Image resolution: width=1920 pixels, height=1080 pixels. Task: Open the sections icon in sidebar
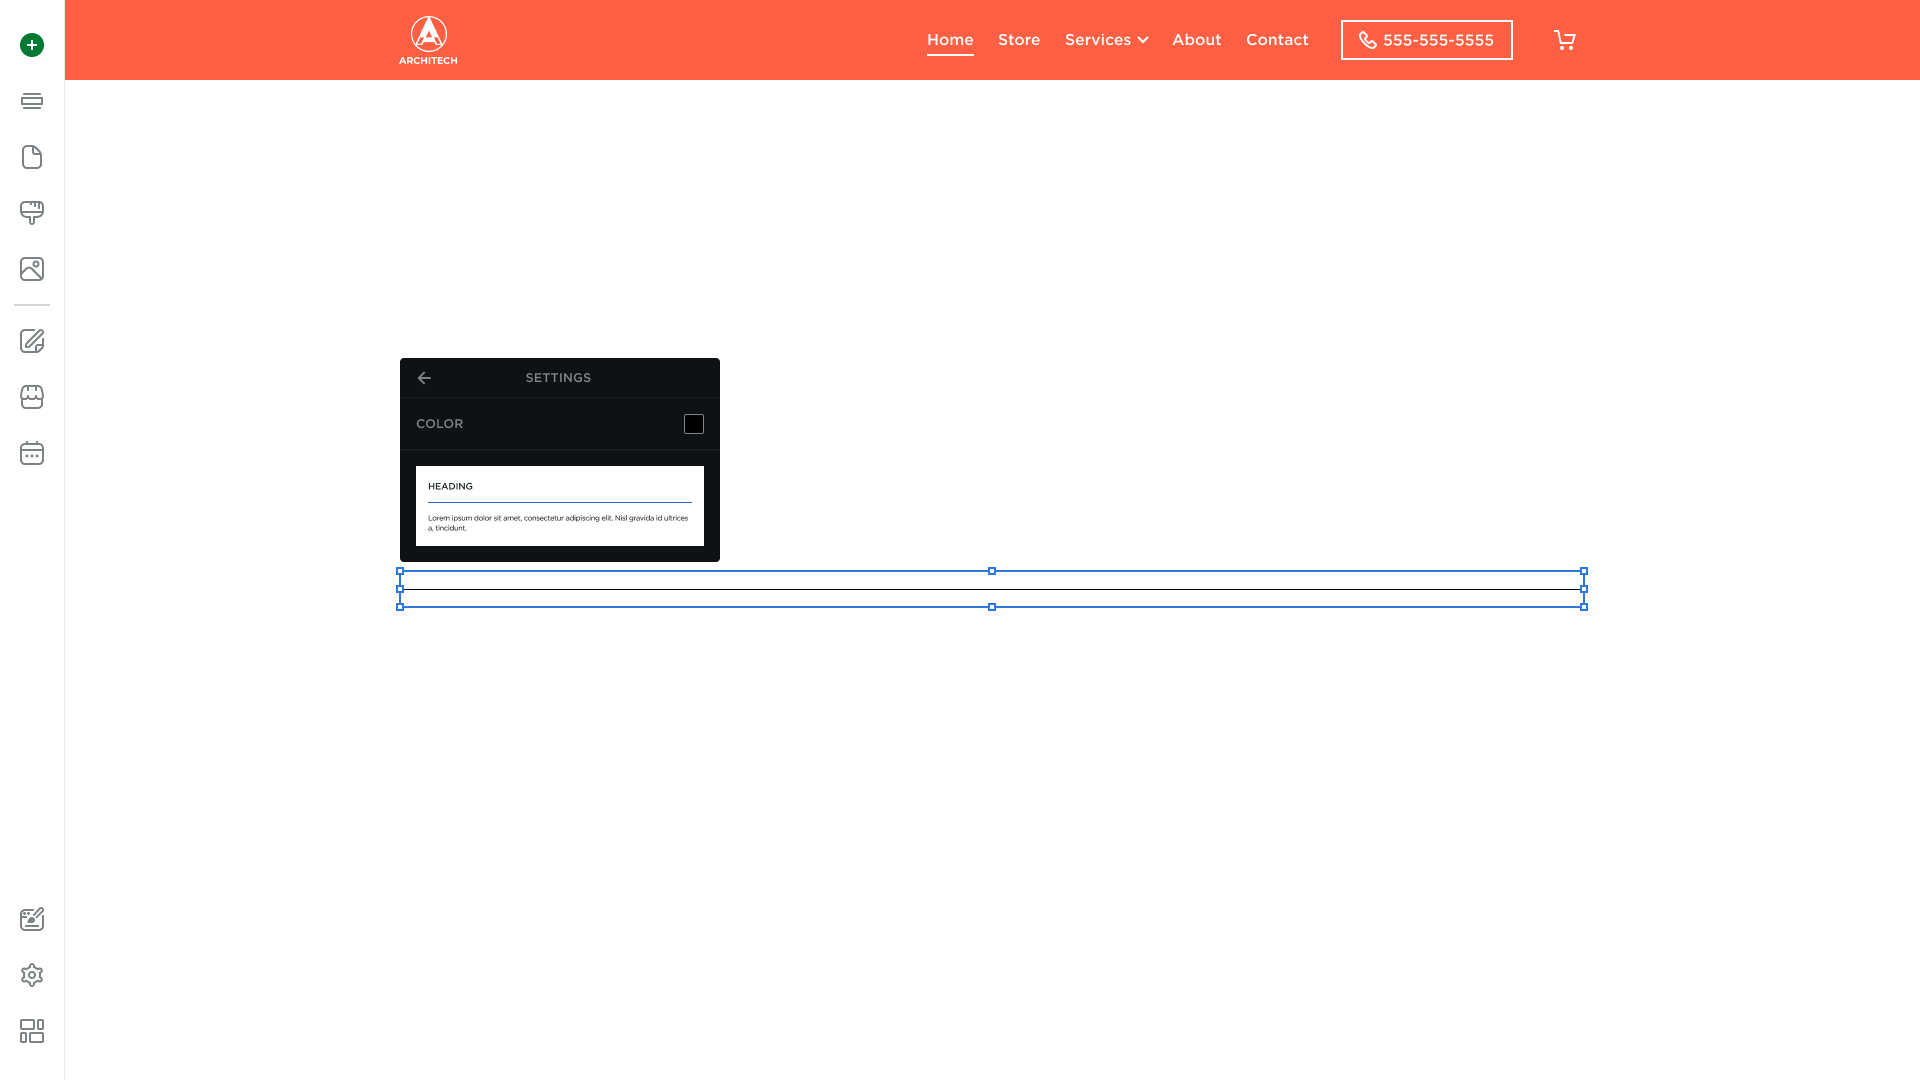32,101
